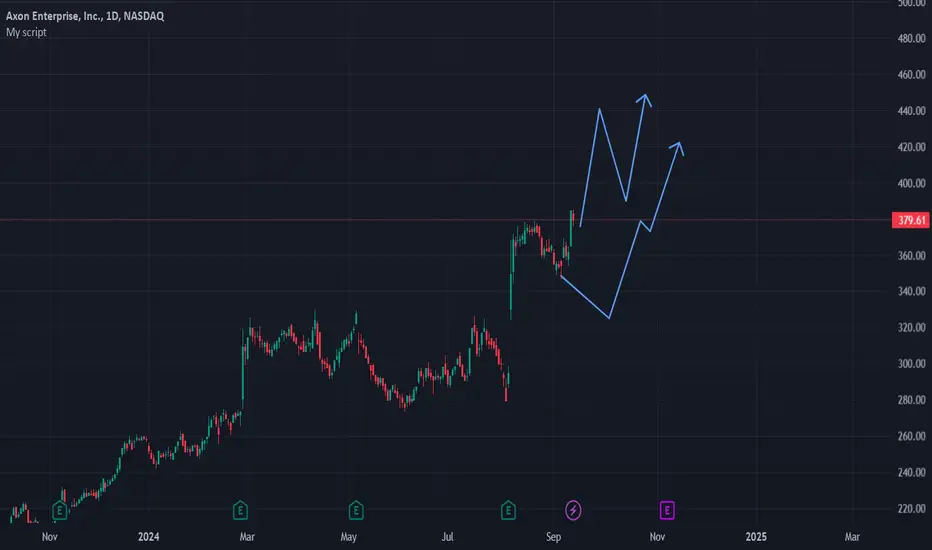932x550 pixels.
Task: Click the 280.00 price axis label
Action: pyautogui.click(x=911, y=401)
